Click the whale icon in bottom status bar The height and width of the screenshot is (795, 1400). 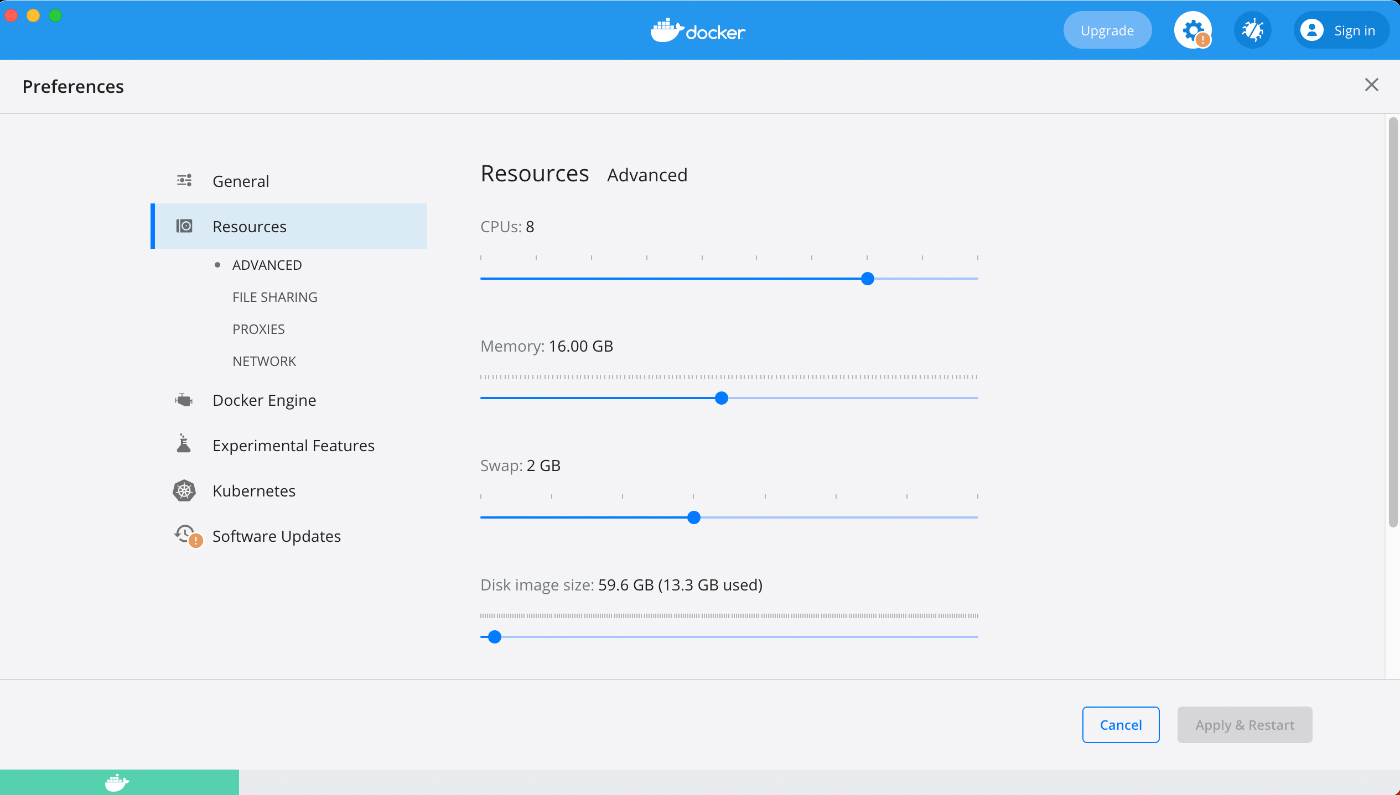tap(117, 782)
